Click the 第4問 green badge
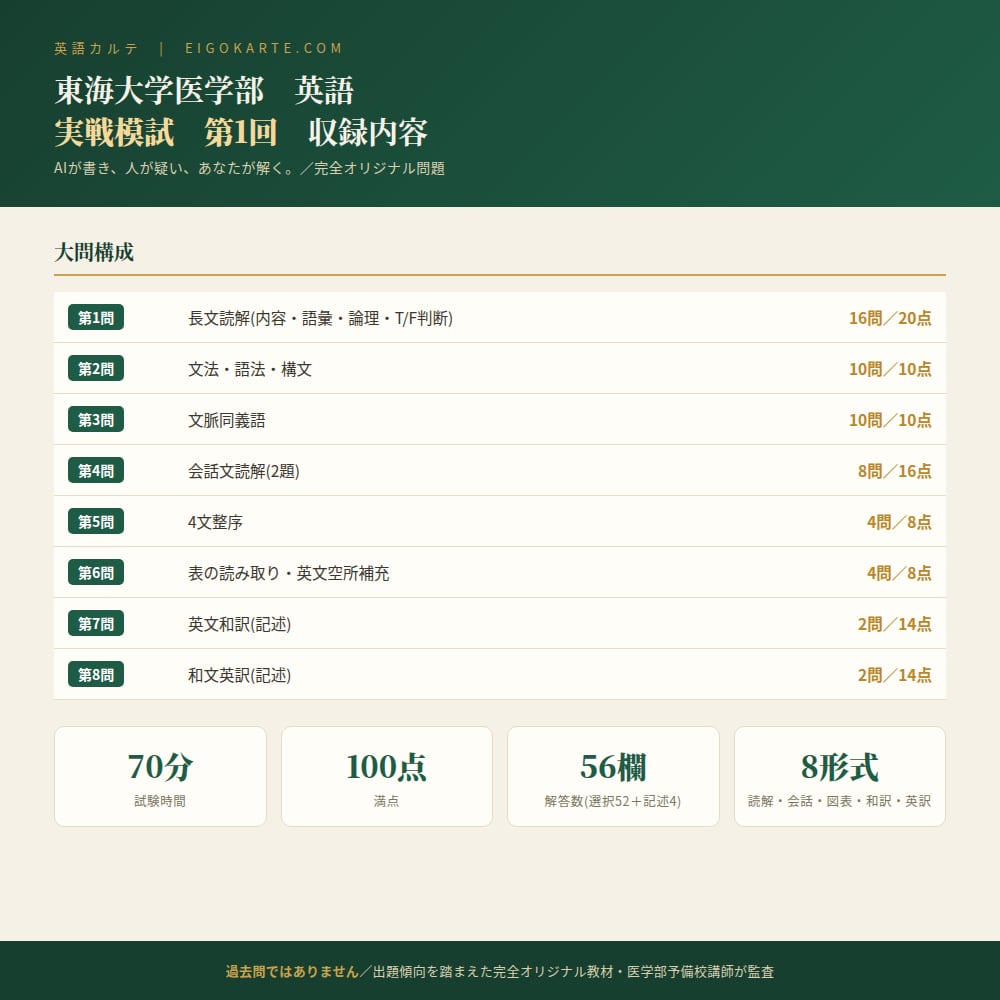Screen dimensions: 1000x1000 tap(96, 471)
